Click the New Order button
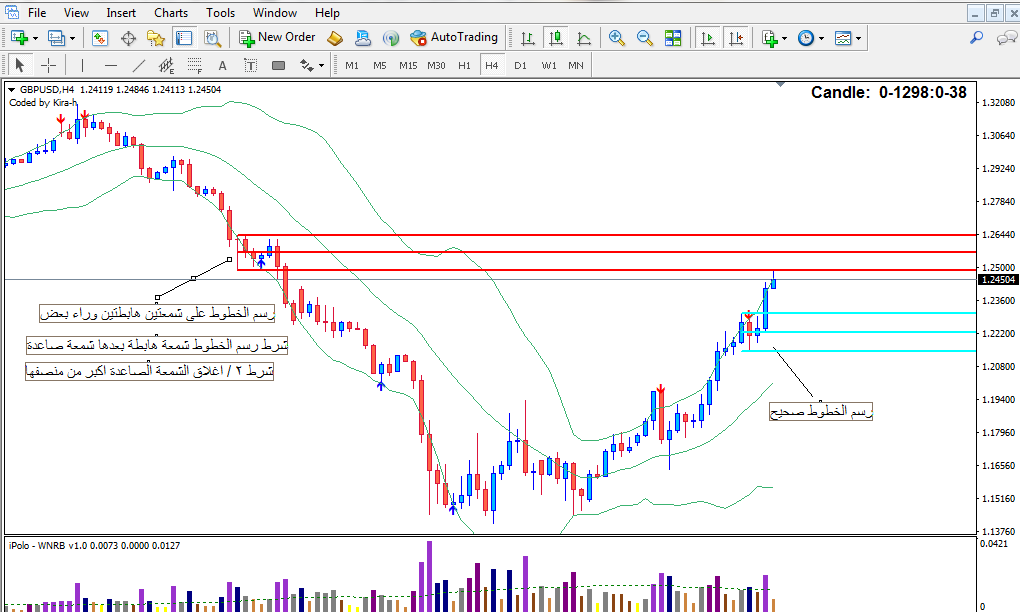 coord(277,38)
